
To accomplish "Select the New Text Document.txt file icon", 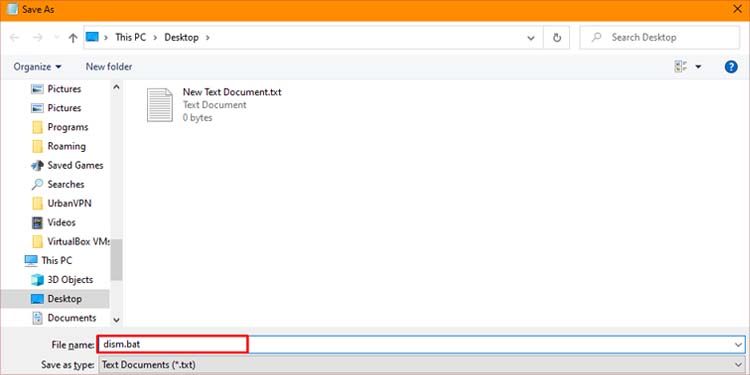I will (160, 105).
